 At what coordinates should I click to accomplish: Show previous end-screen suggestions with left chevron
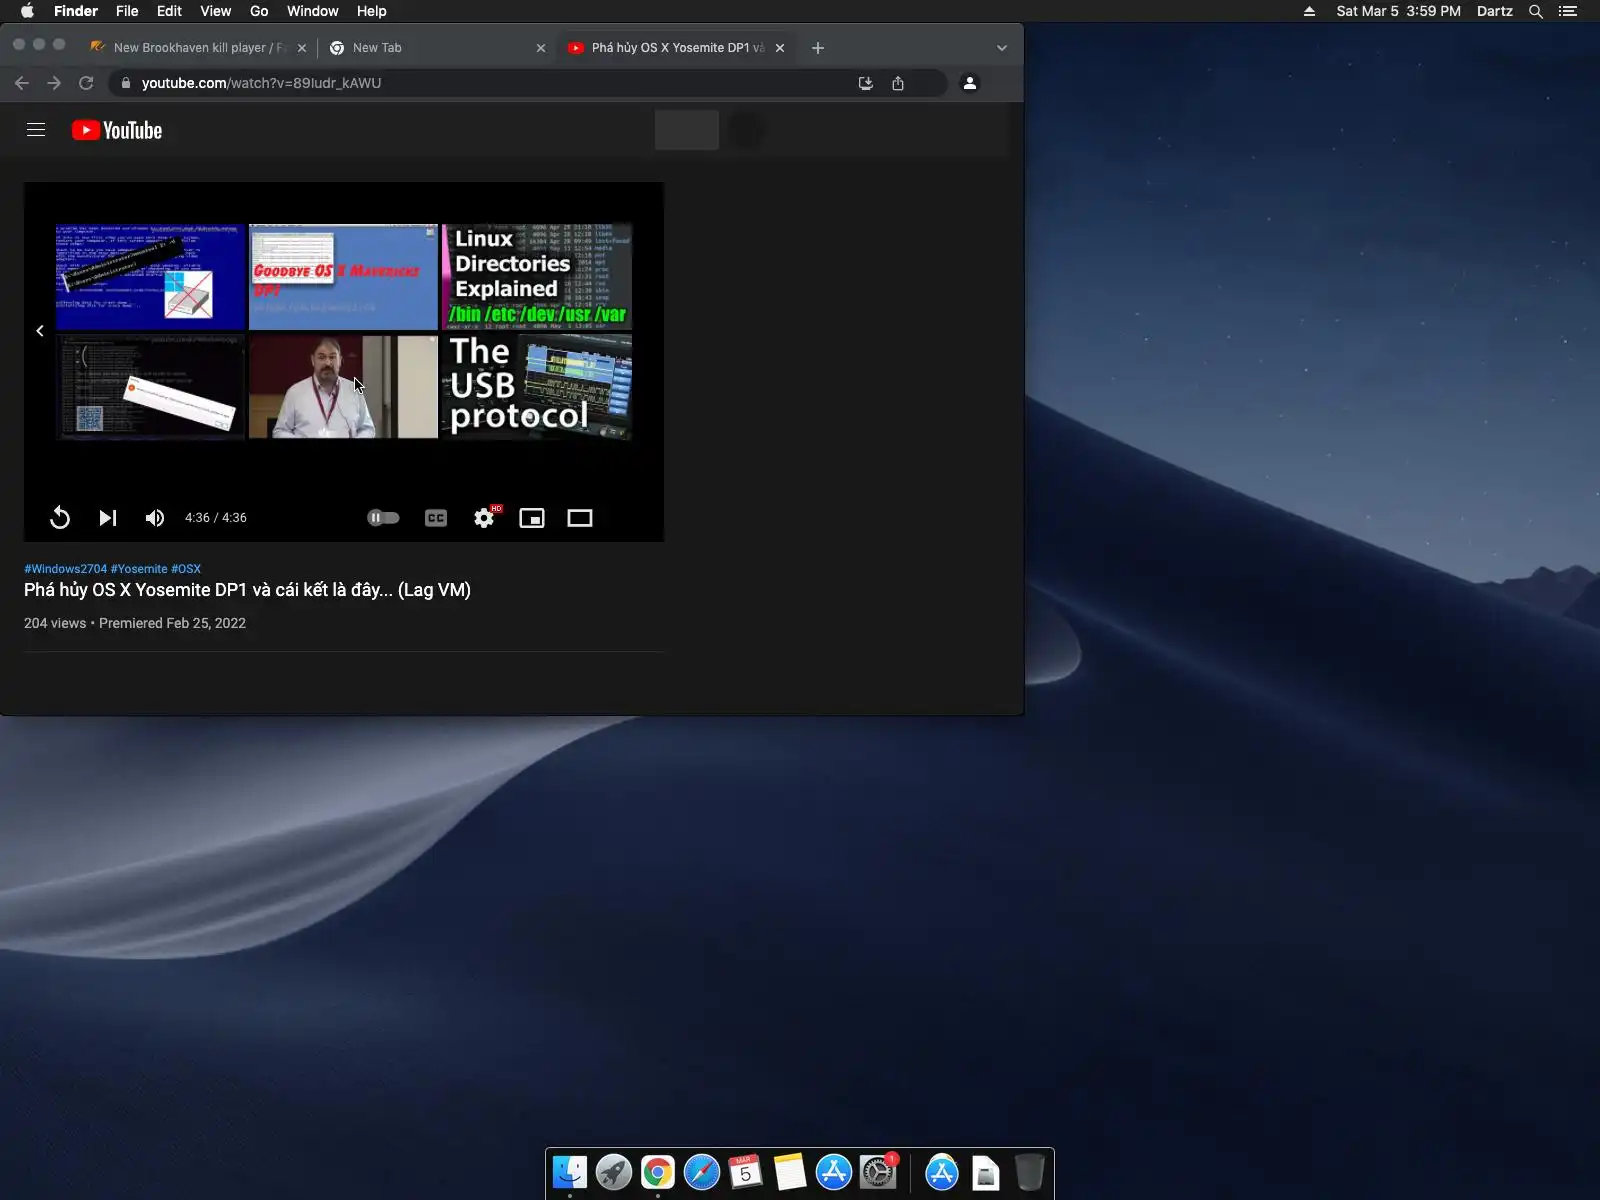(40, 331)
